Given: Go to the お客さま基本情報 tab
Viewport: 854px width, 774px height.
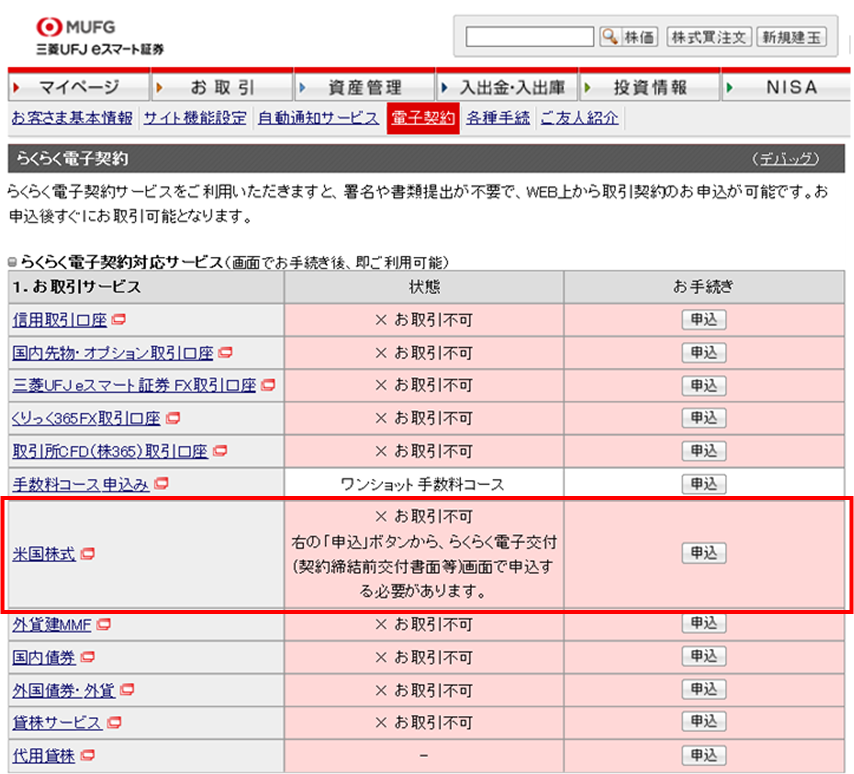Looking at the screenshot, I should click(72, 118).
